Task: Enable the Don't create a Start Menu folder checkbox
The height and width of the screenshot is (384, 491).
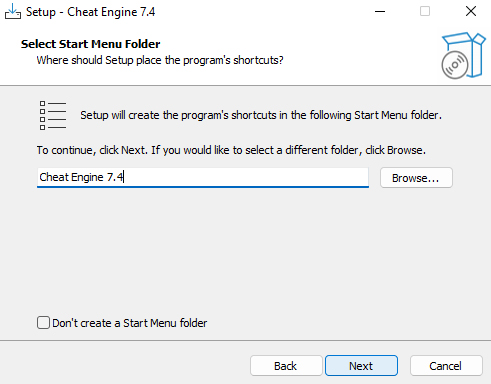Action: tap(43, 323)
